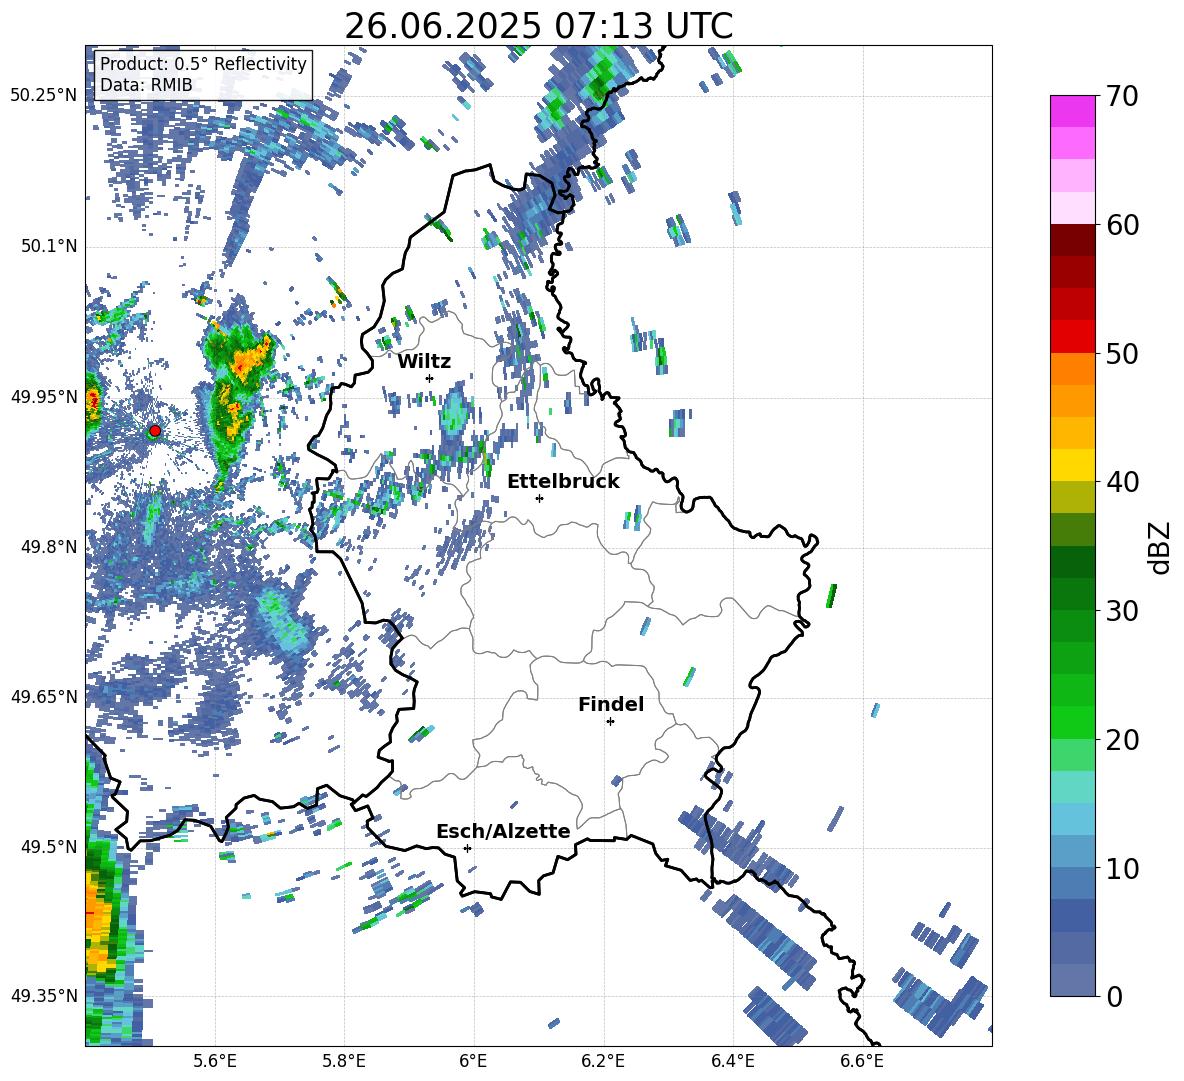Click the 50.1°N latitude label
This screenshot has width=1184, height=1081.
click(x=48, y=246)
